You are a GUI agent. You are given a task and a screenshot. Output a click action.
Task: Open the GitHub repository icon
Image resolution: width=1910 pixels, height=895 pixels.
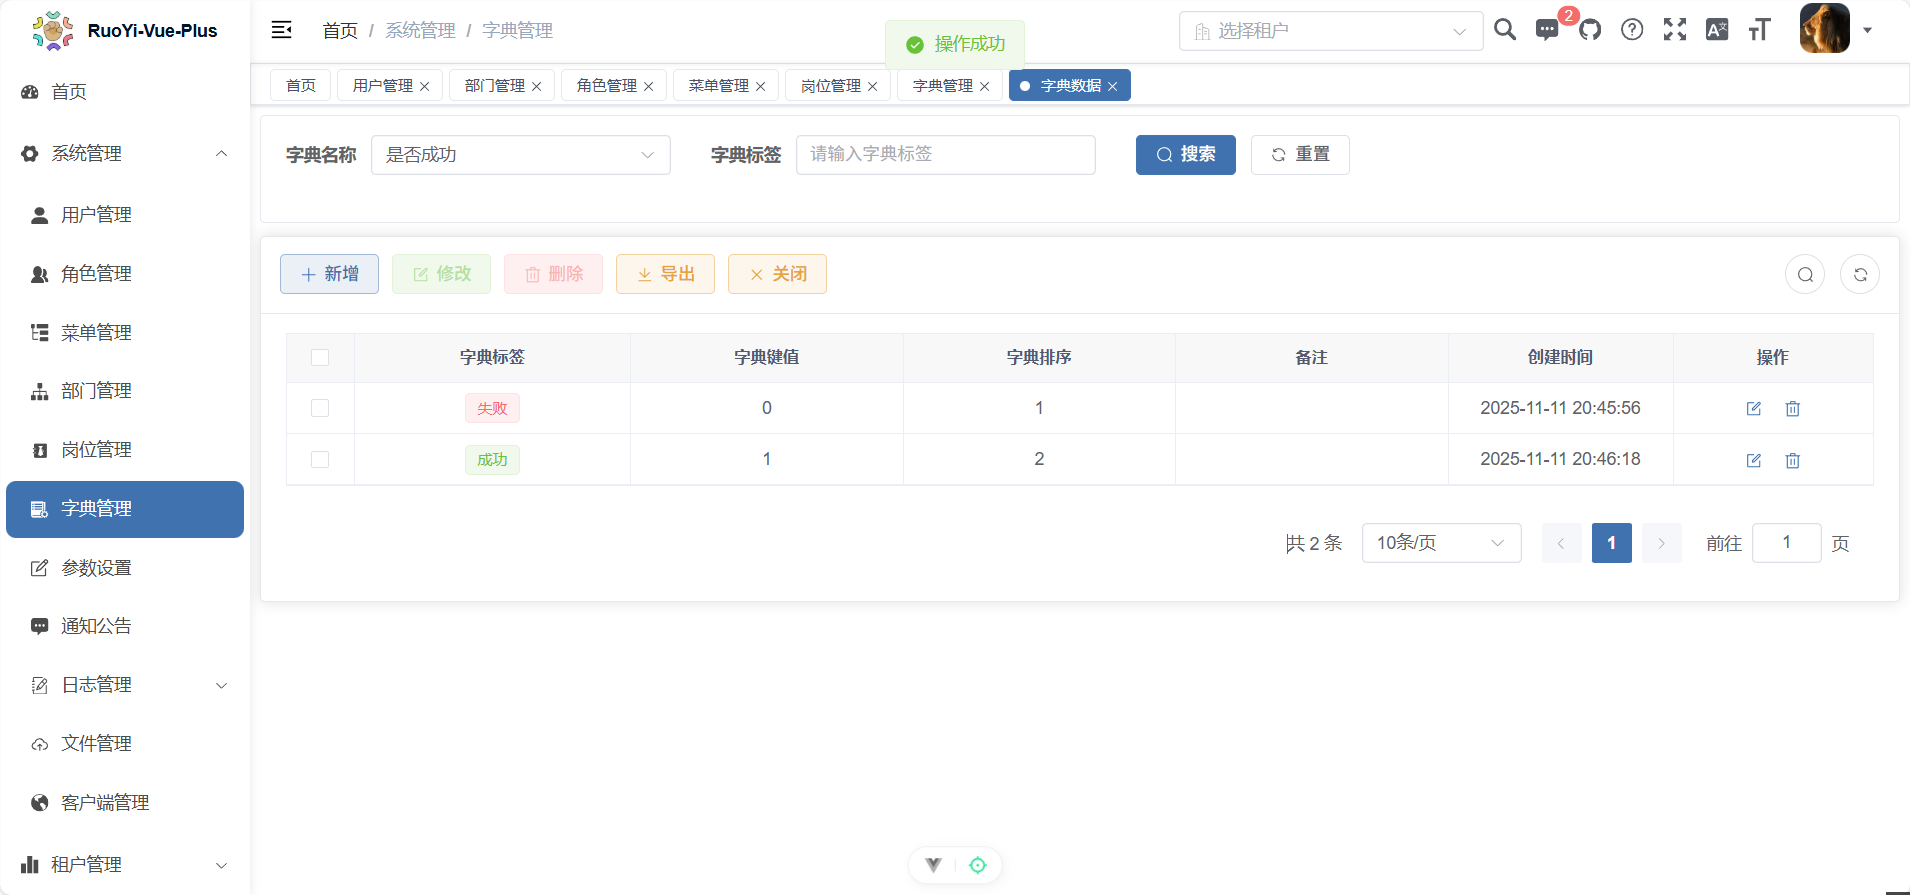[x=1590, y=30]
